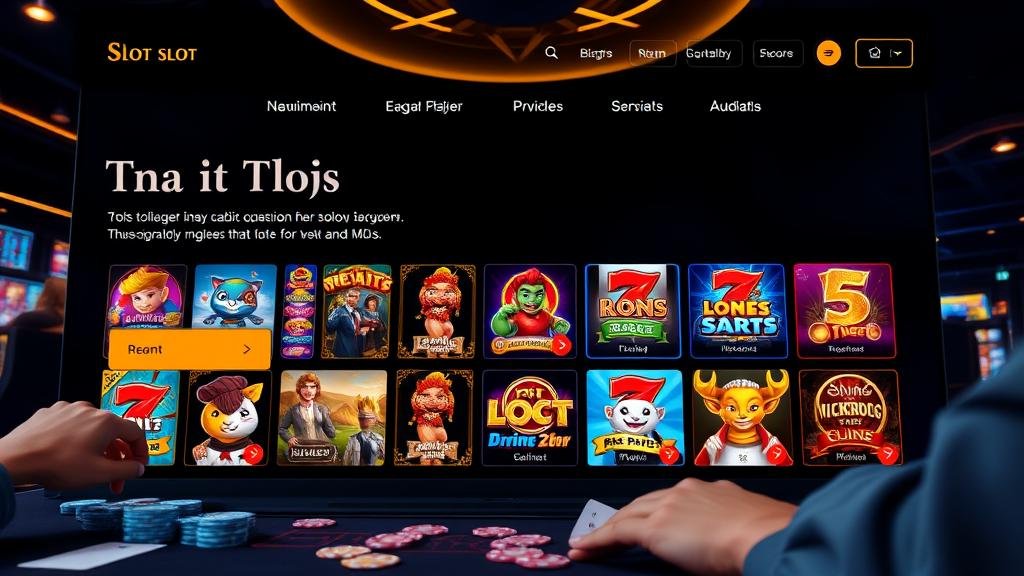Open the Audiatis menu item

[x=735, y=106]
